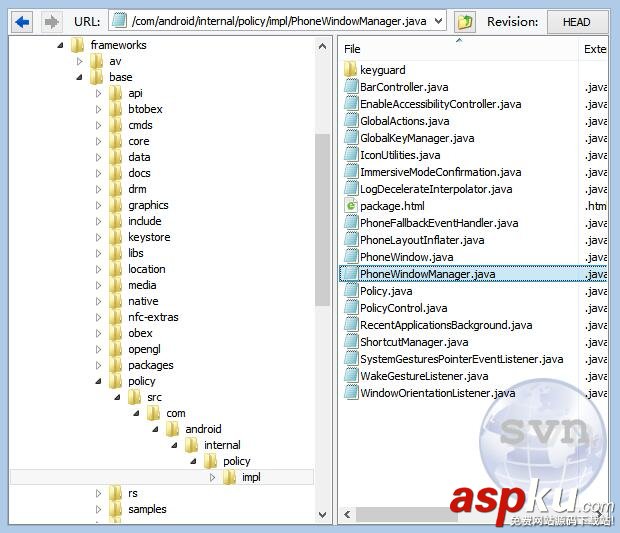The width and height of the screenshot is (620, 533).
Task: Click the URL path input field
Action: point(277,21)
